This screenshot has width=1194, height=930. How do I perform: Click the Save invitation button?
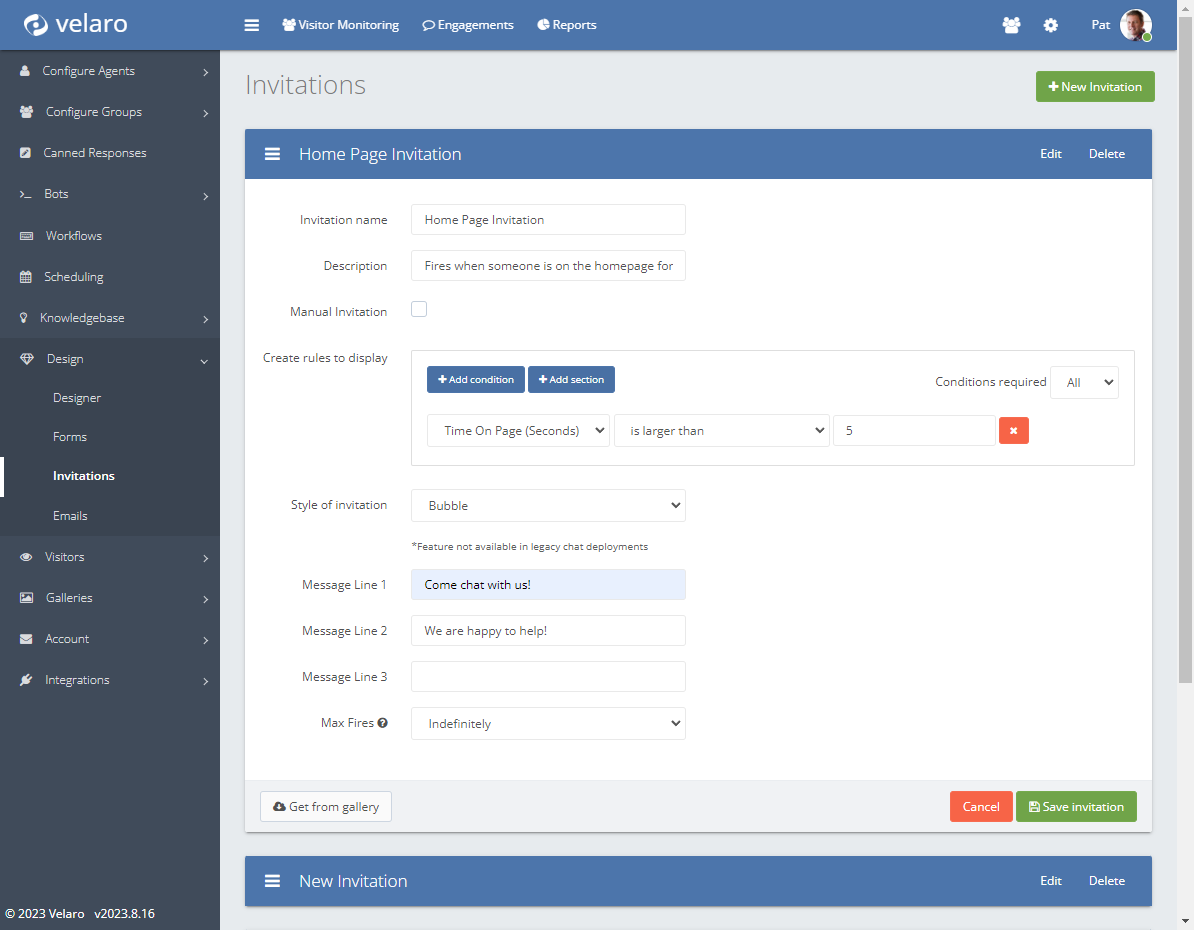pyautogui.click(x=1076, y=807)
